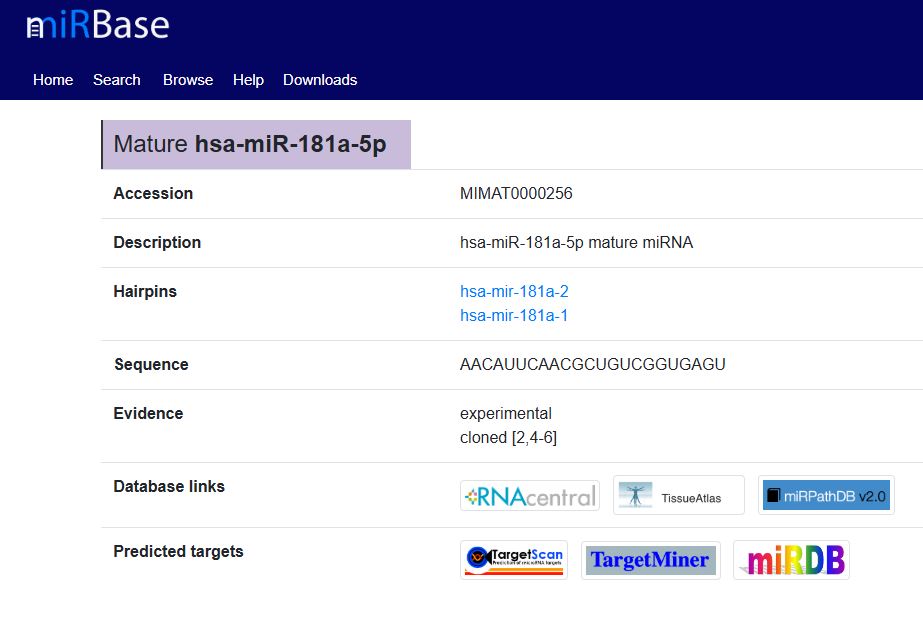
Task: Click the AACAUUCAACGCUGUCGGUGAGU sequence text
Action: pos(592,365)
